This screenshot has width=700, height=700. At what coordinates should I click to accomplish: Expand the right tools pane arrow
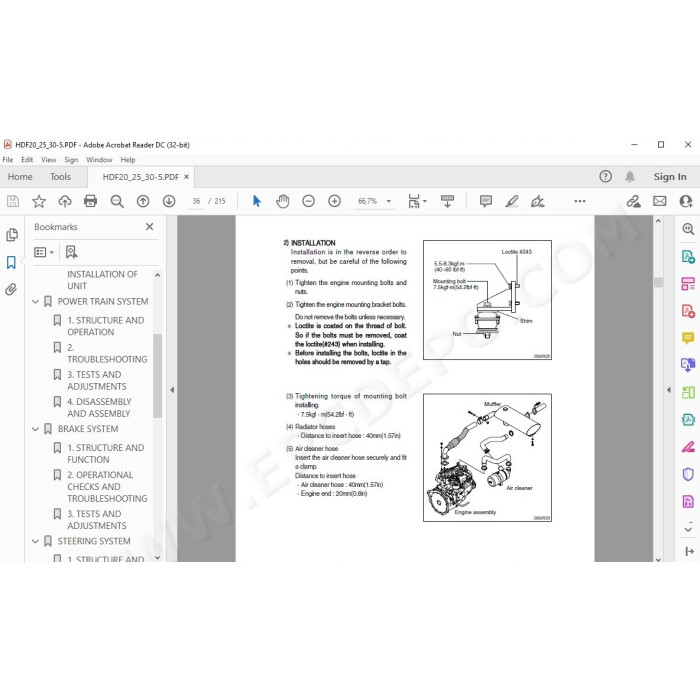coord(668,390)
